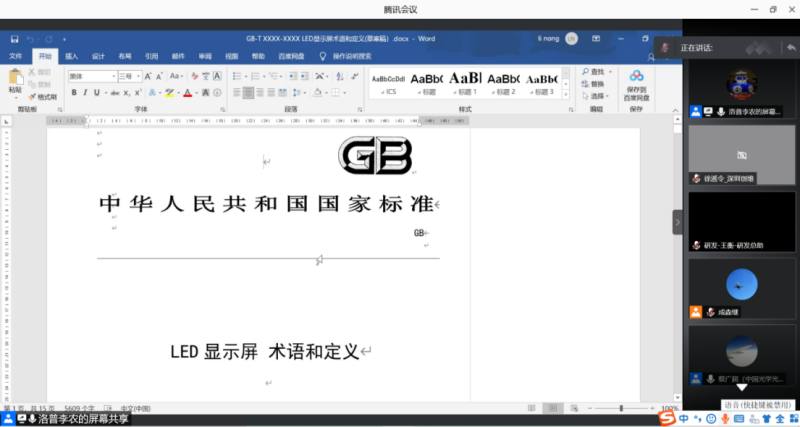Toggle show paragraph marks icon
This screenshot has height=427, width=800.
[354, 76]
